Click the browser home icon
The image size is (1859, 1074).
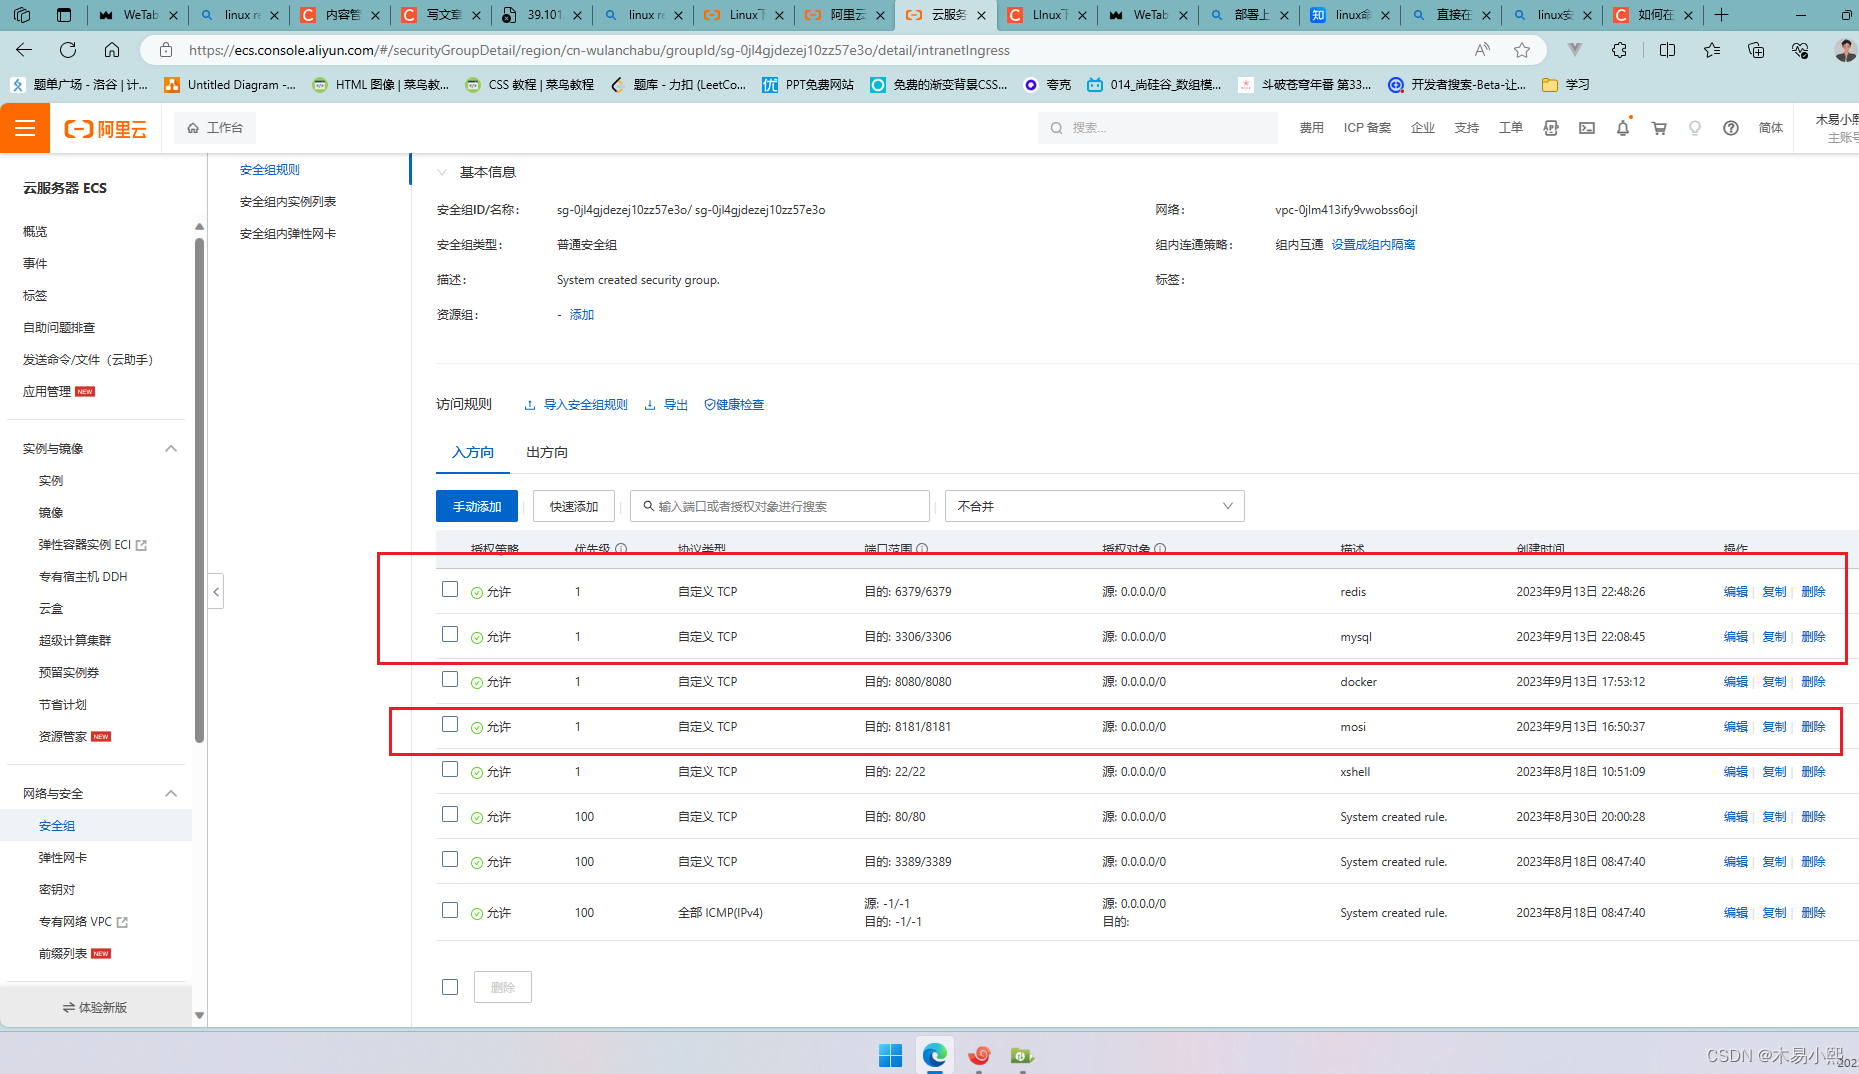point(112,50)
